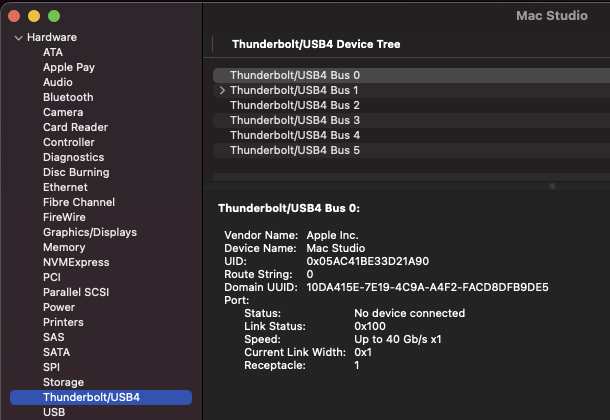Screen dimensions: 610x420
Task: Select Thunderbolt/USB4 Bus 4 row
Action: [411, 135]
